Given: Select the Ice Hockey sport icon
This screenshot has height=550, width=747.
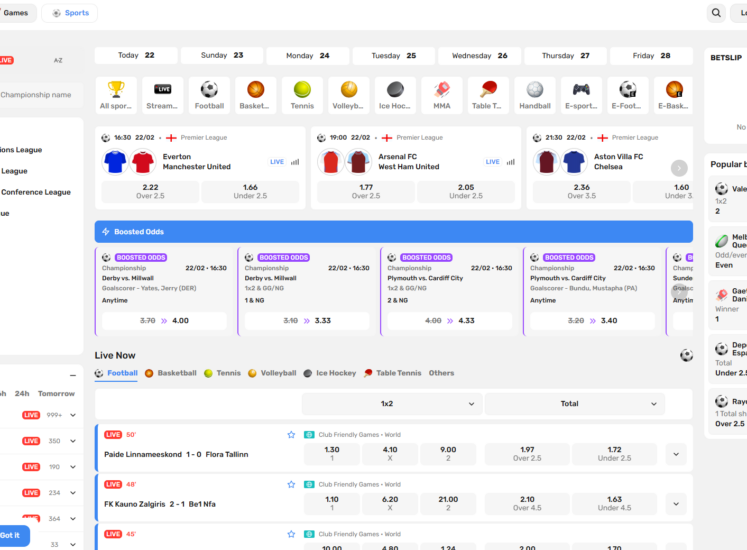Looking at the screenshot, I should pyautogui.click(x=395, y=95).
